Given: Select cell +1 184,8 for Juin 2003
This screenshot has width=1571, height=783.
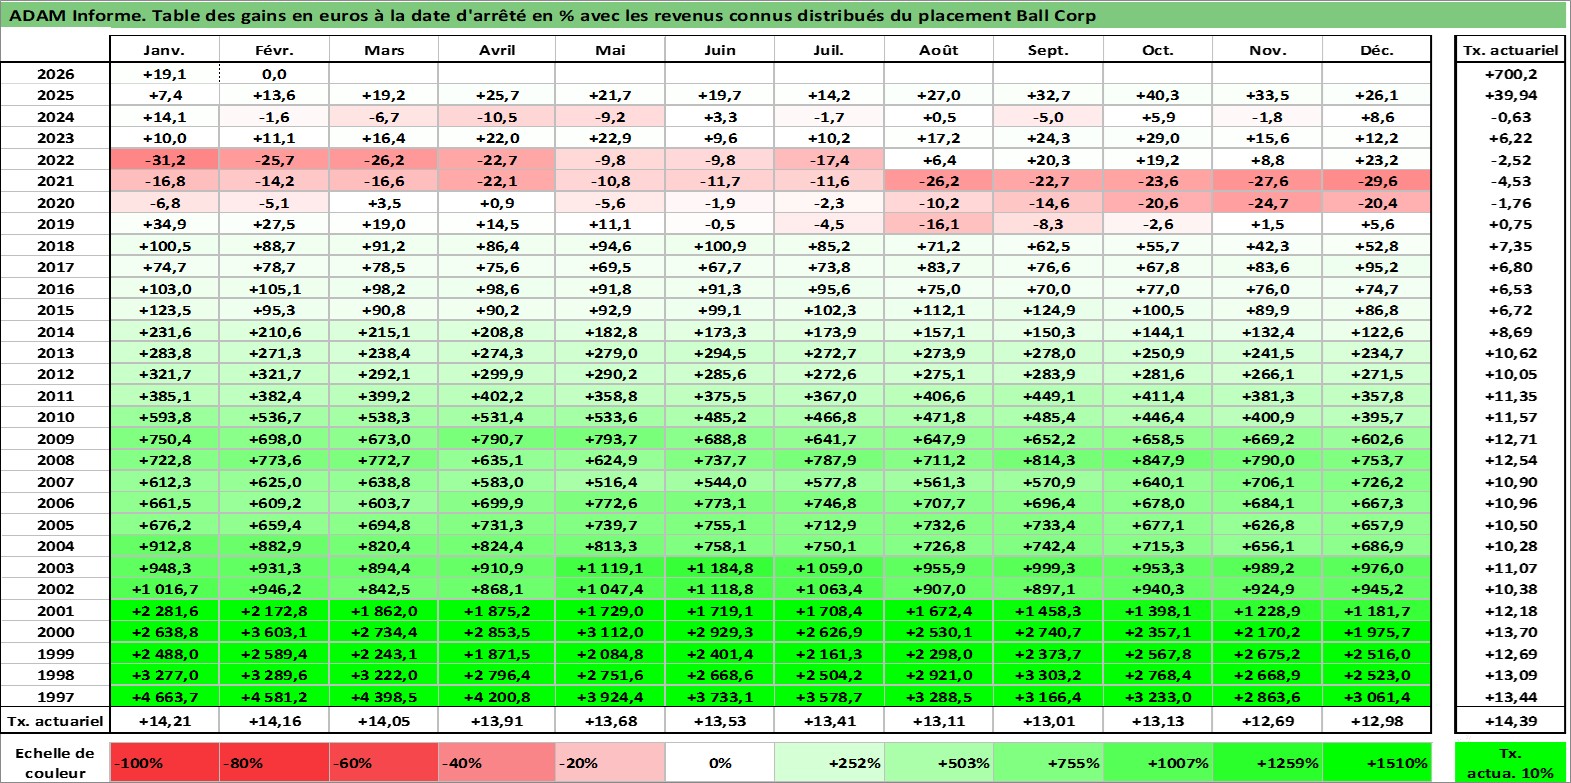Looking at the screenshot, I should (719, 568).
